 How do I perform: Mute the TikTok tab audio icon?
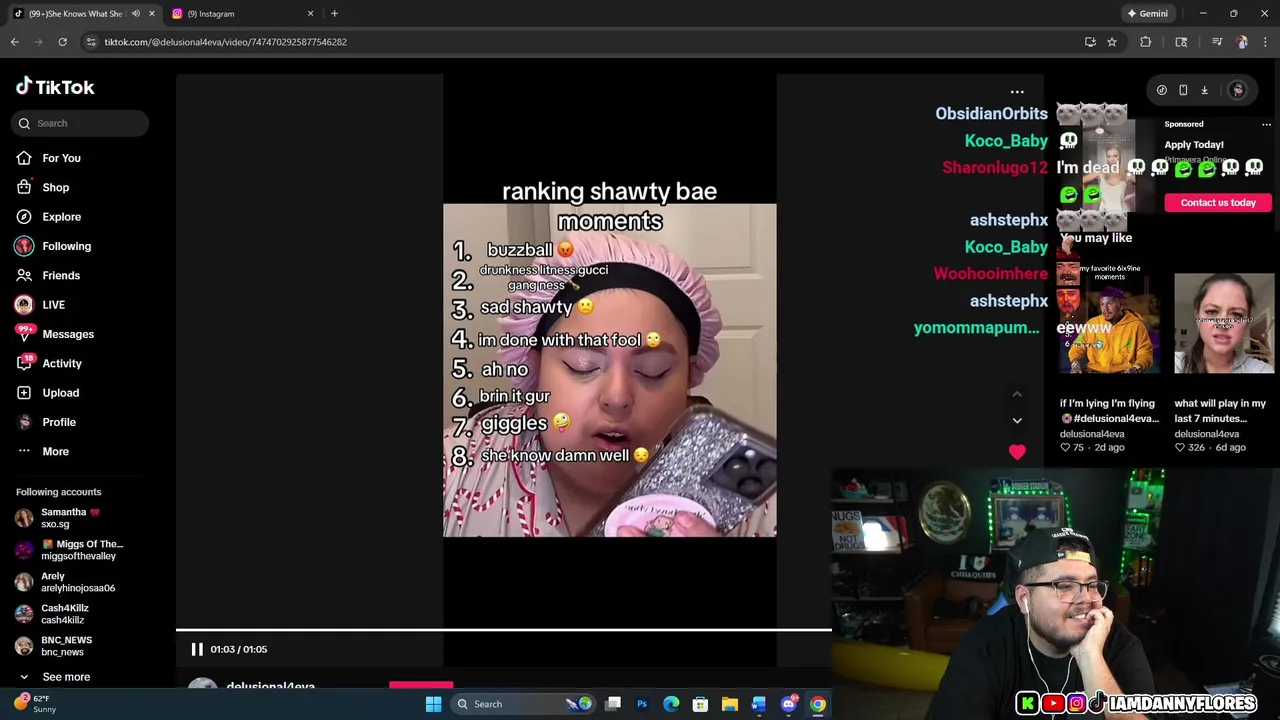pyautogui.click(x=136, y=14)
